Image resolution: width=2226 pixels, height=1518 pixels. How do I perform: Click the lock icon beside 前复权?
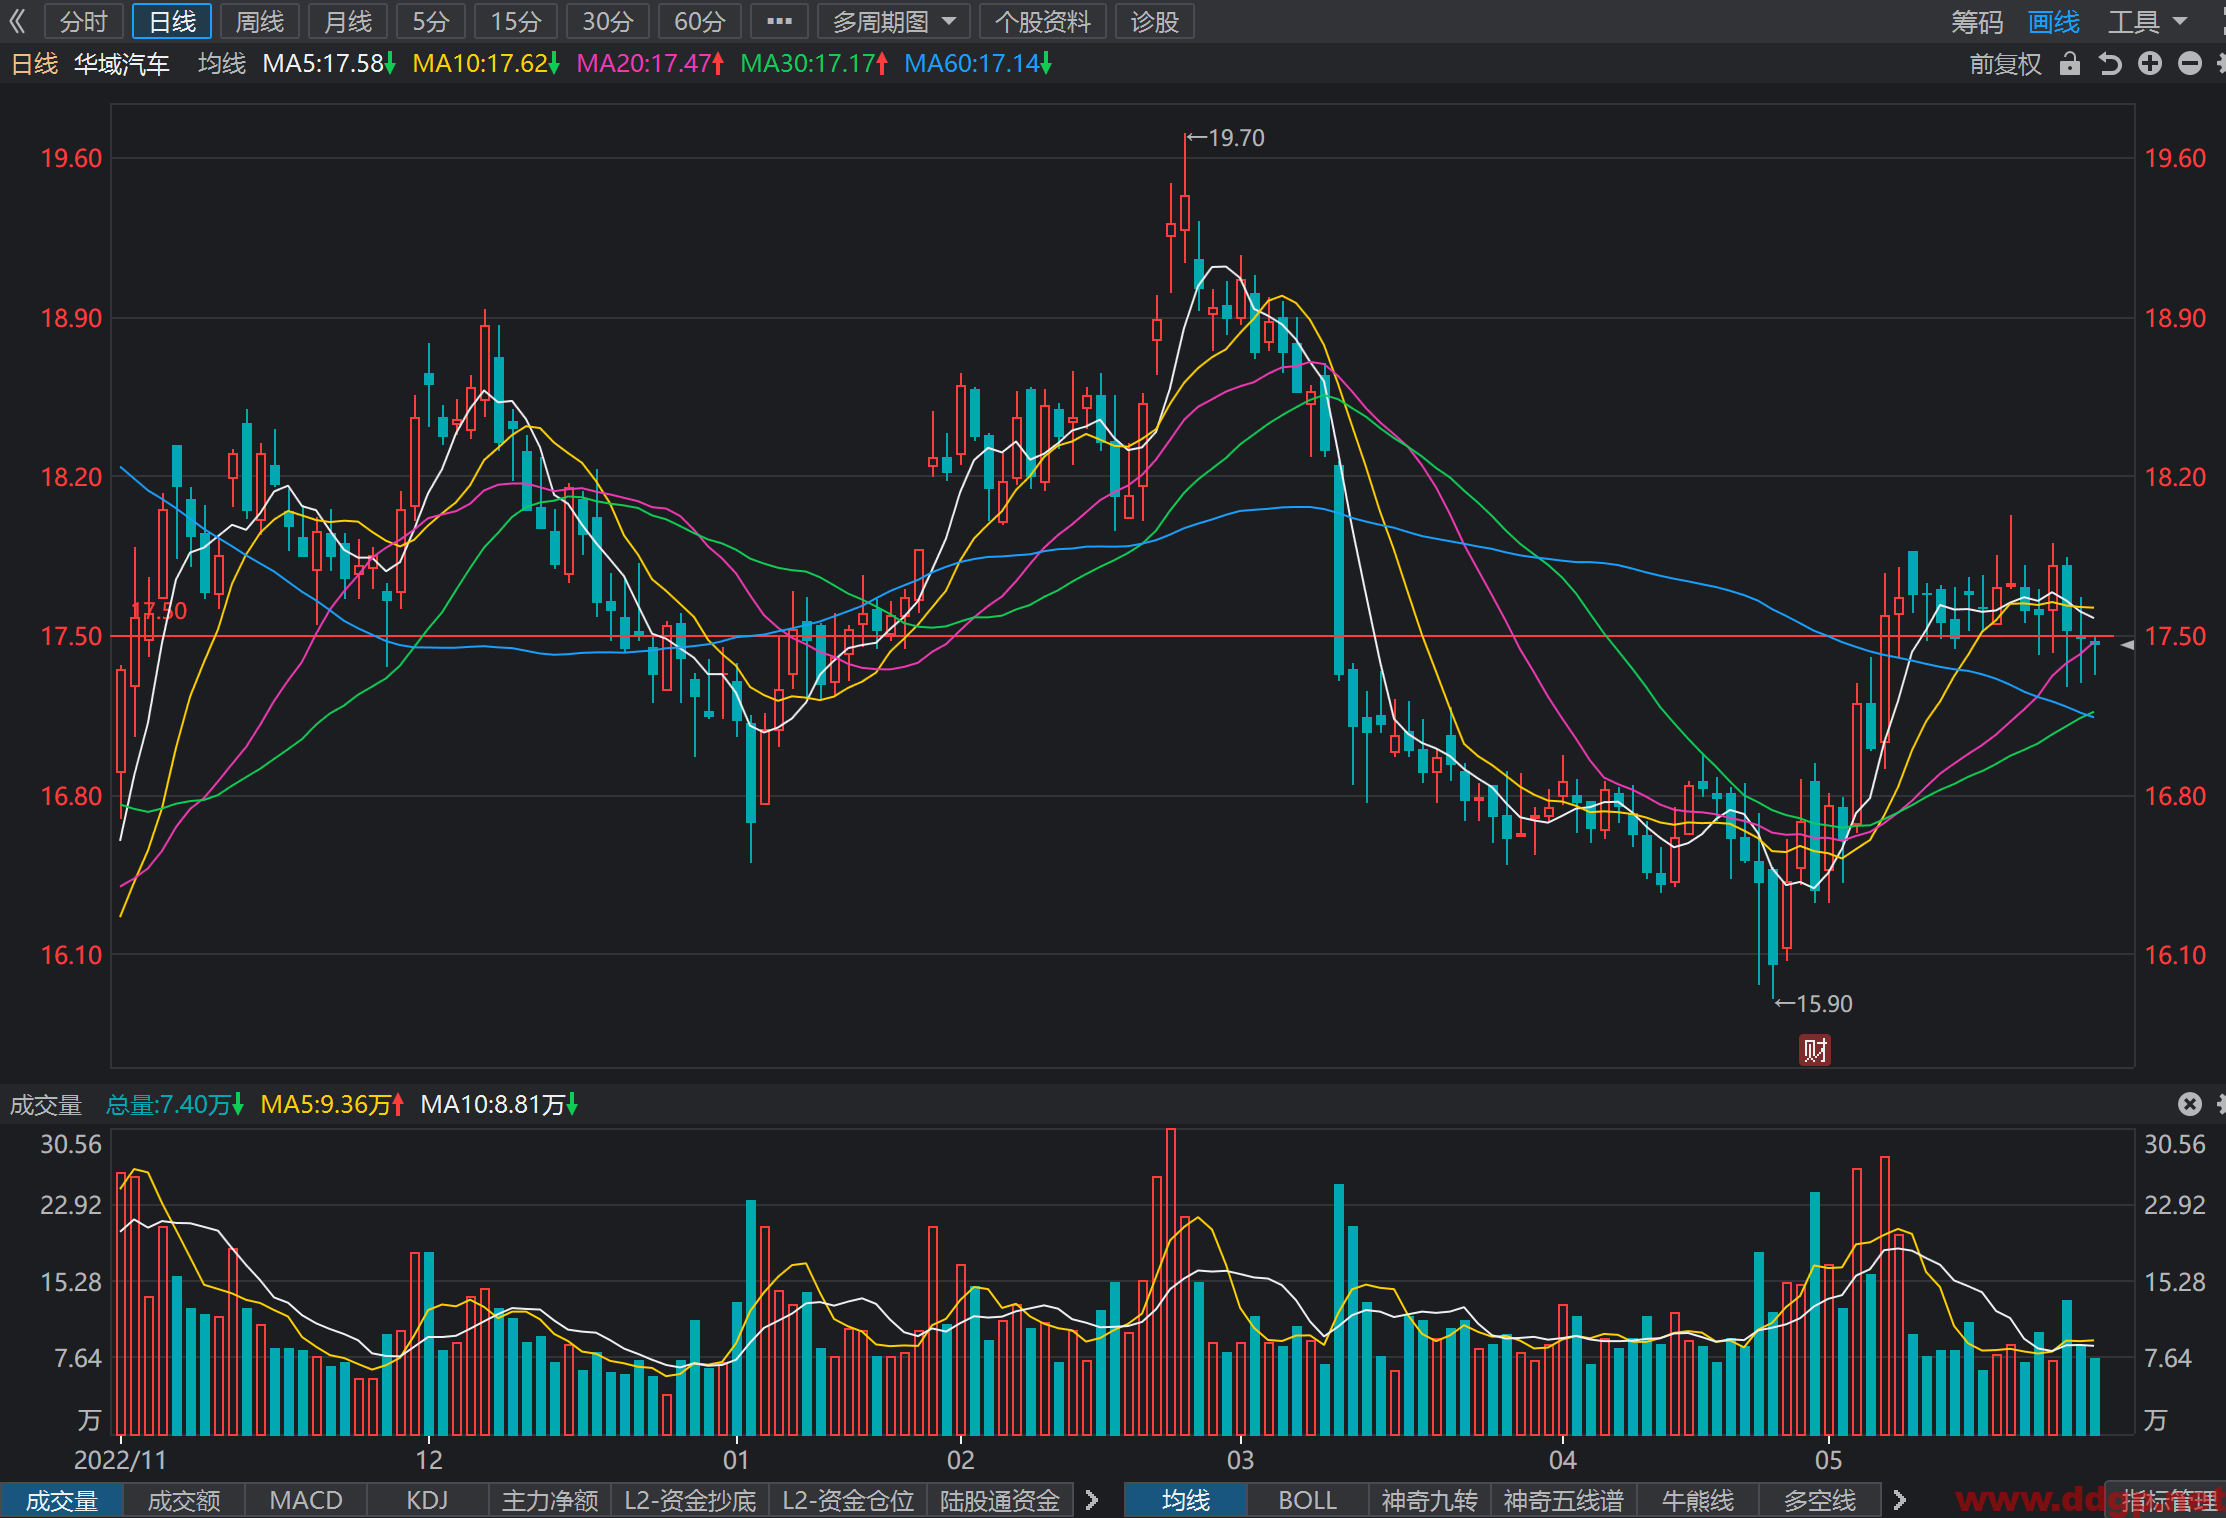tap(2069, 64)
